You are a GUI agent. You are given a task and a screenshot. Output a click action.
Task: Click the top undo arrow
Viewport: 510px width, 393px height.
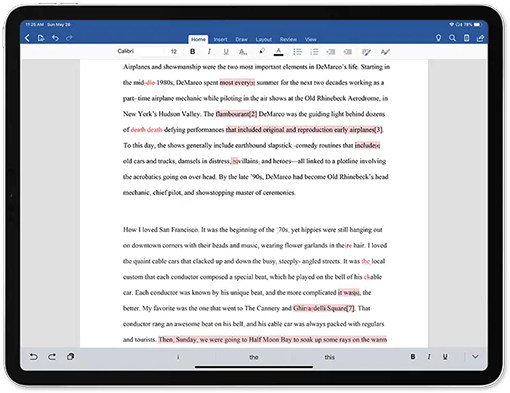[55, 38]
